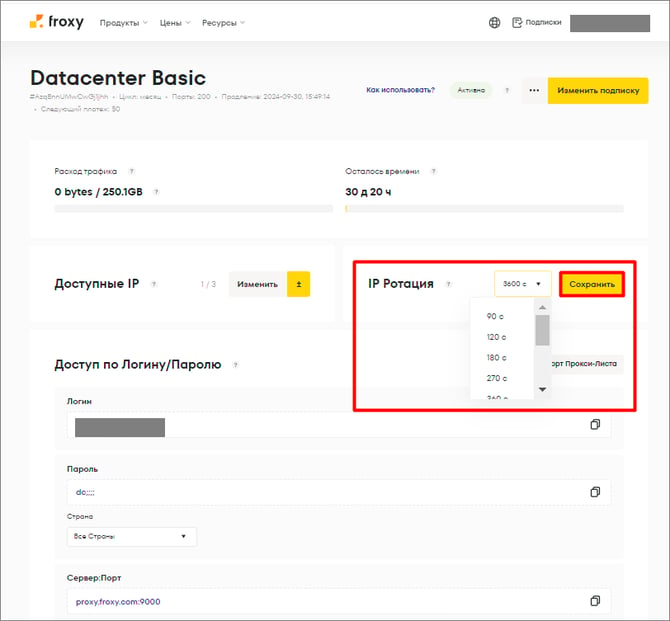Image resolution: width=670 pixels, height=621 pixels.
Task: Click help icon beside IP Ротация
Action: pyautogui.click(x=448, y=284)
